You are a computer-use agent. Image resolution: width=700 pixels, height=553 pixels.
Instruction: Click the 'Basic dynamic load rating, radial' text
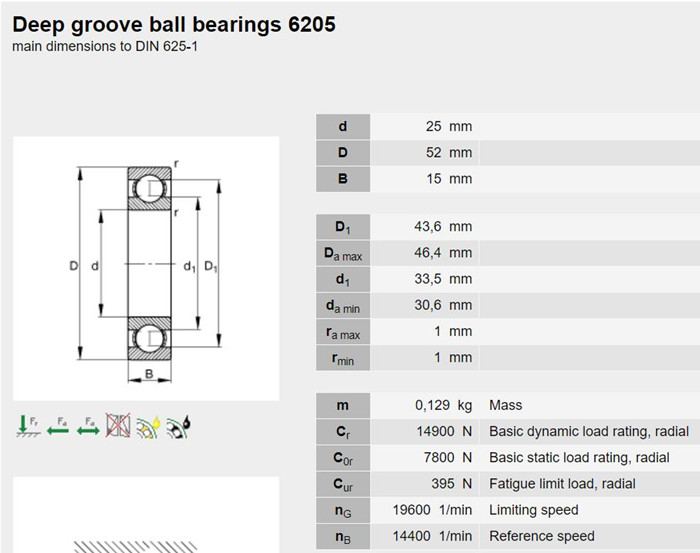[x=588, y=432]
